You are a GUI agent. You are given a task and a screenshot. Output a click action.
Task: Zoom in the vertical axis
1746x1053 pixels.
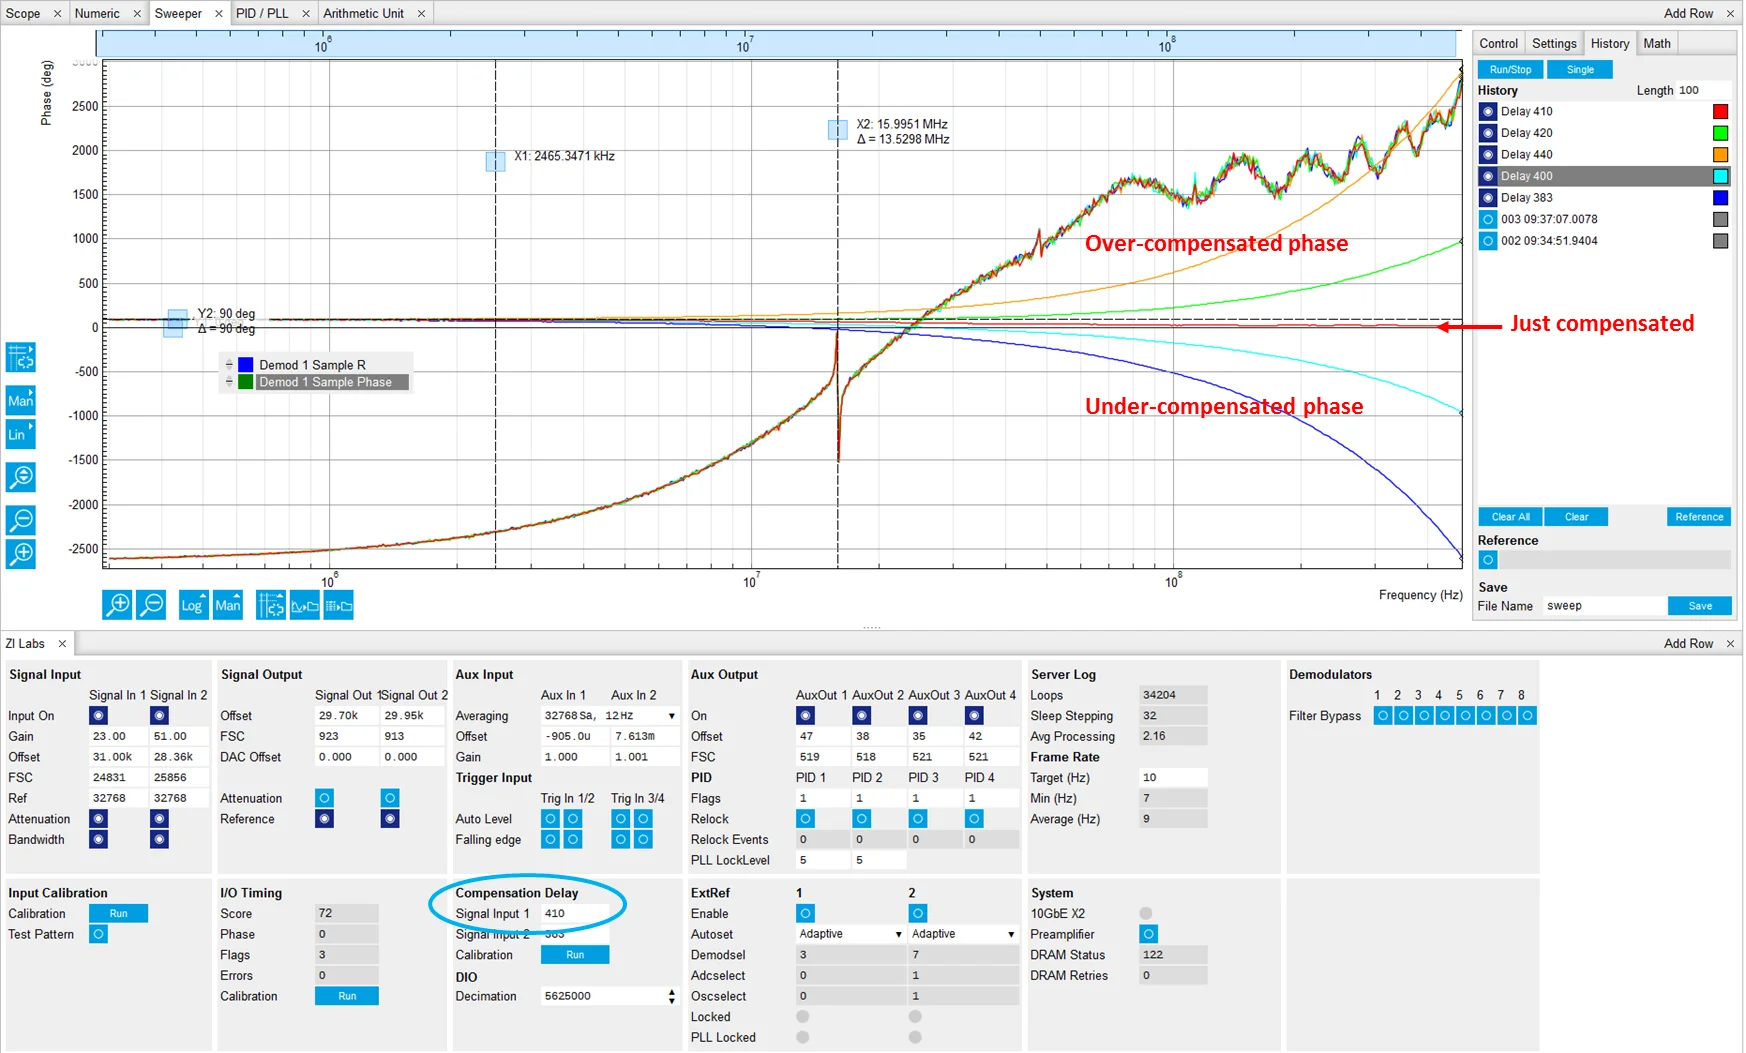[x=20, y=553]
